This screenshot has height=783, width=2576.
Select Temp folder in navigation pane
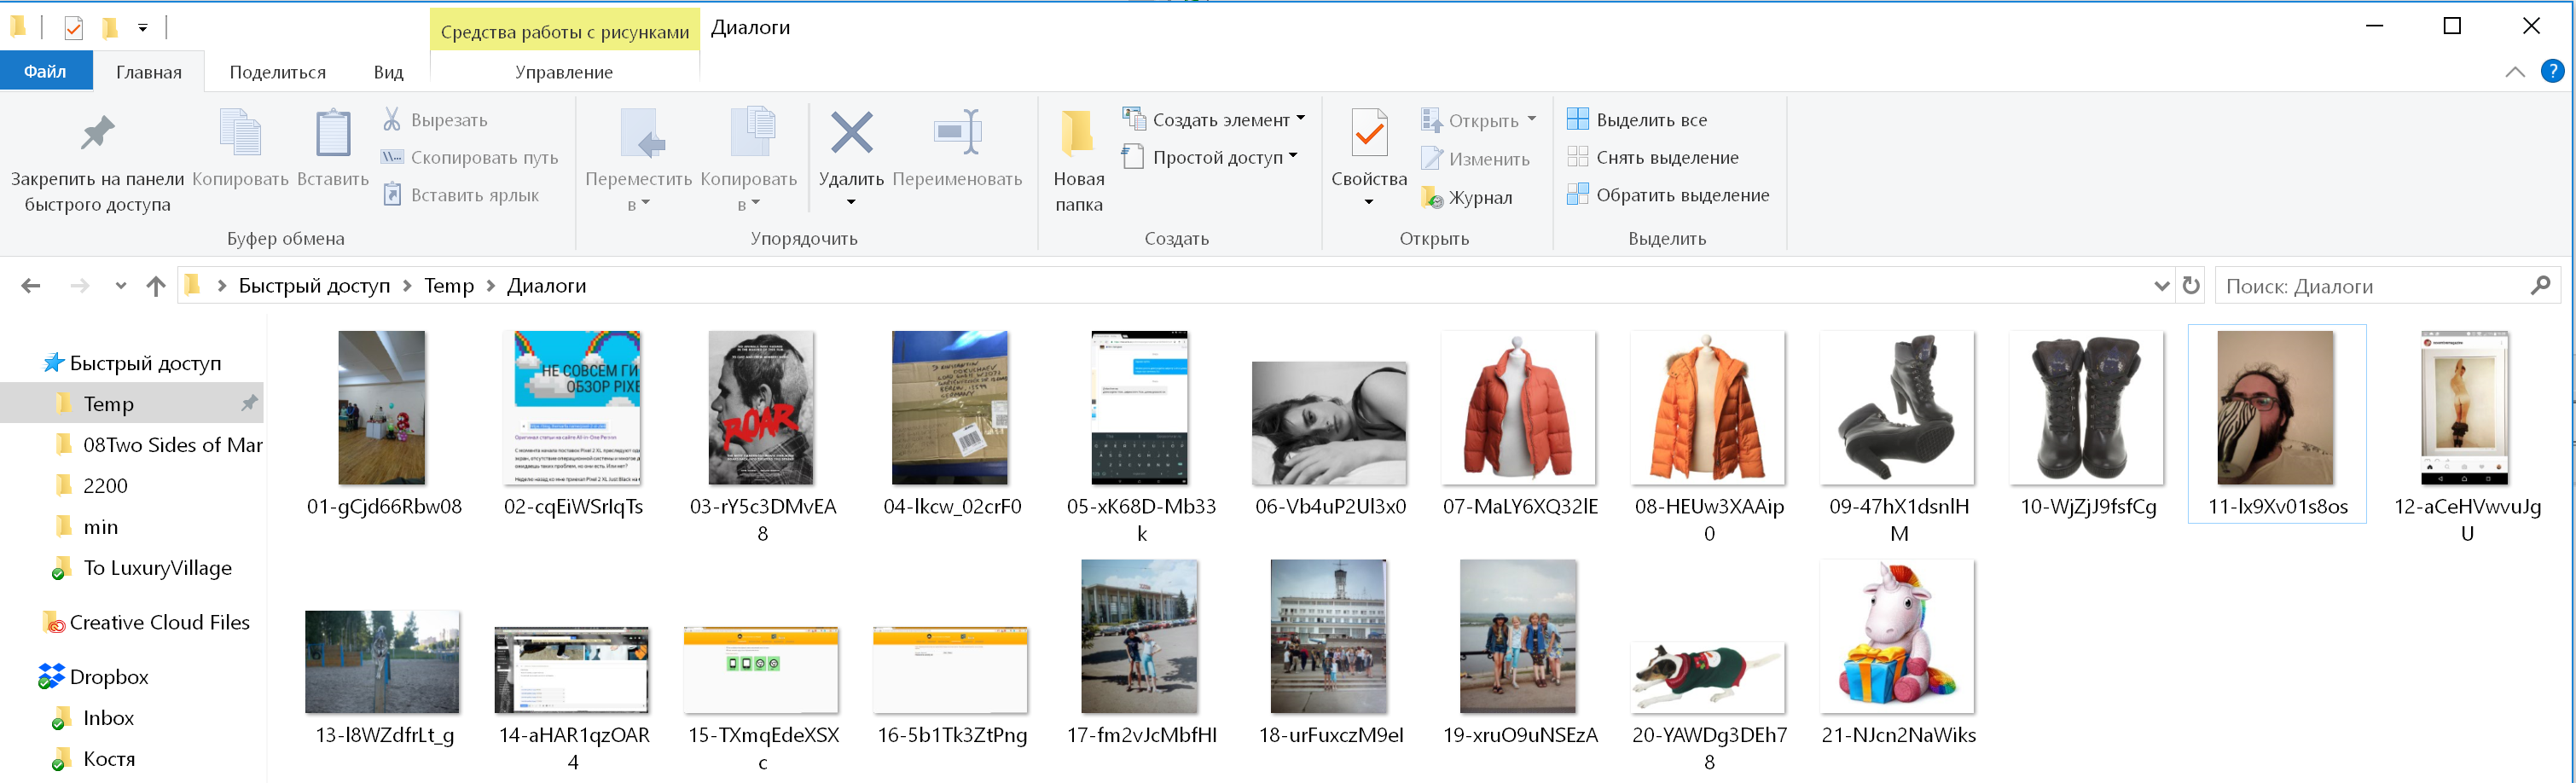pyautogui.click(x=132, y=404)
